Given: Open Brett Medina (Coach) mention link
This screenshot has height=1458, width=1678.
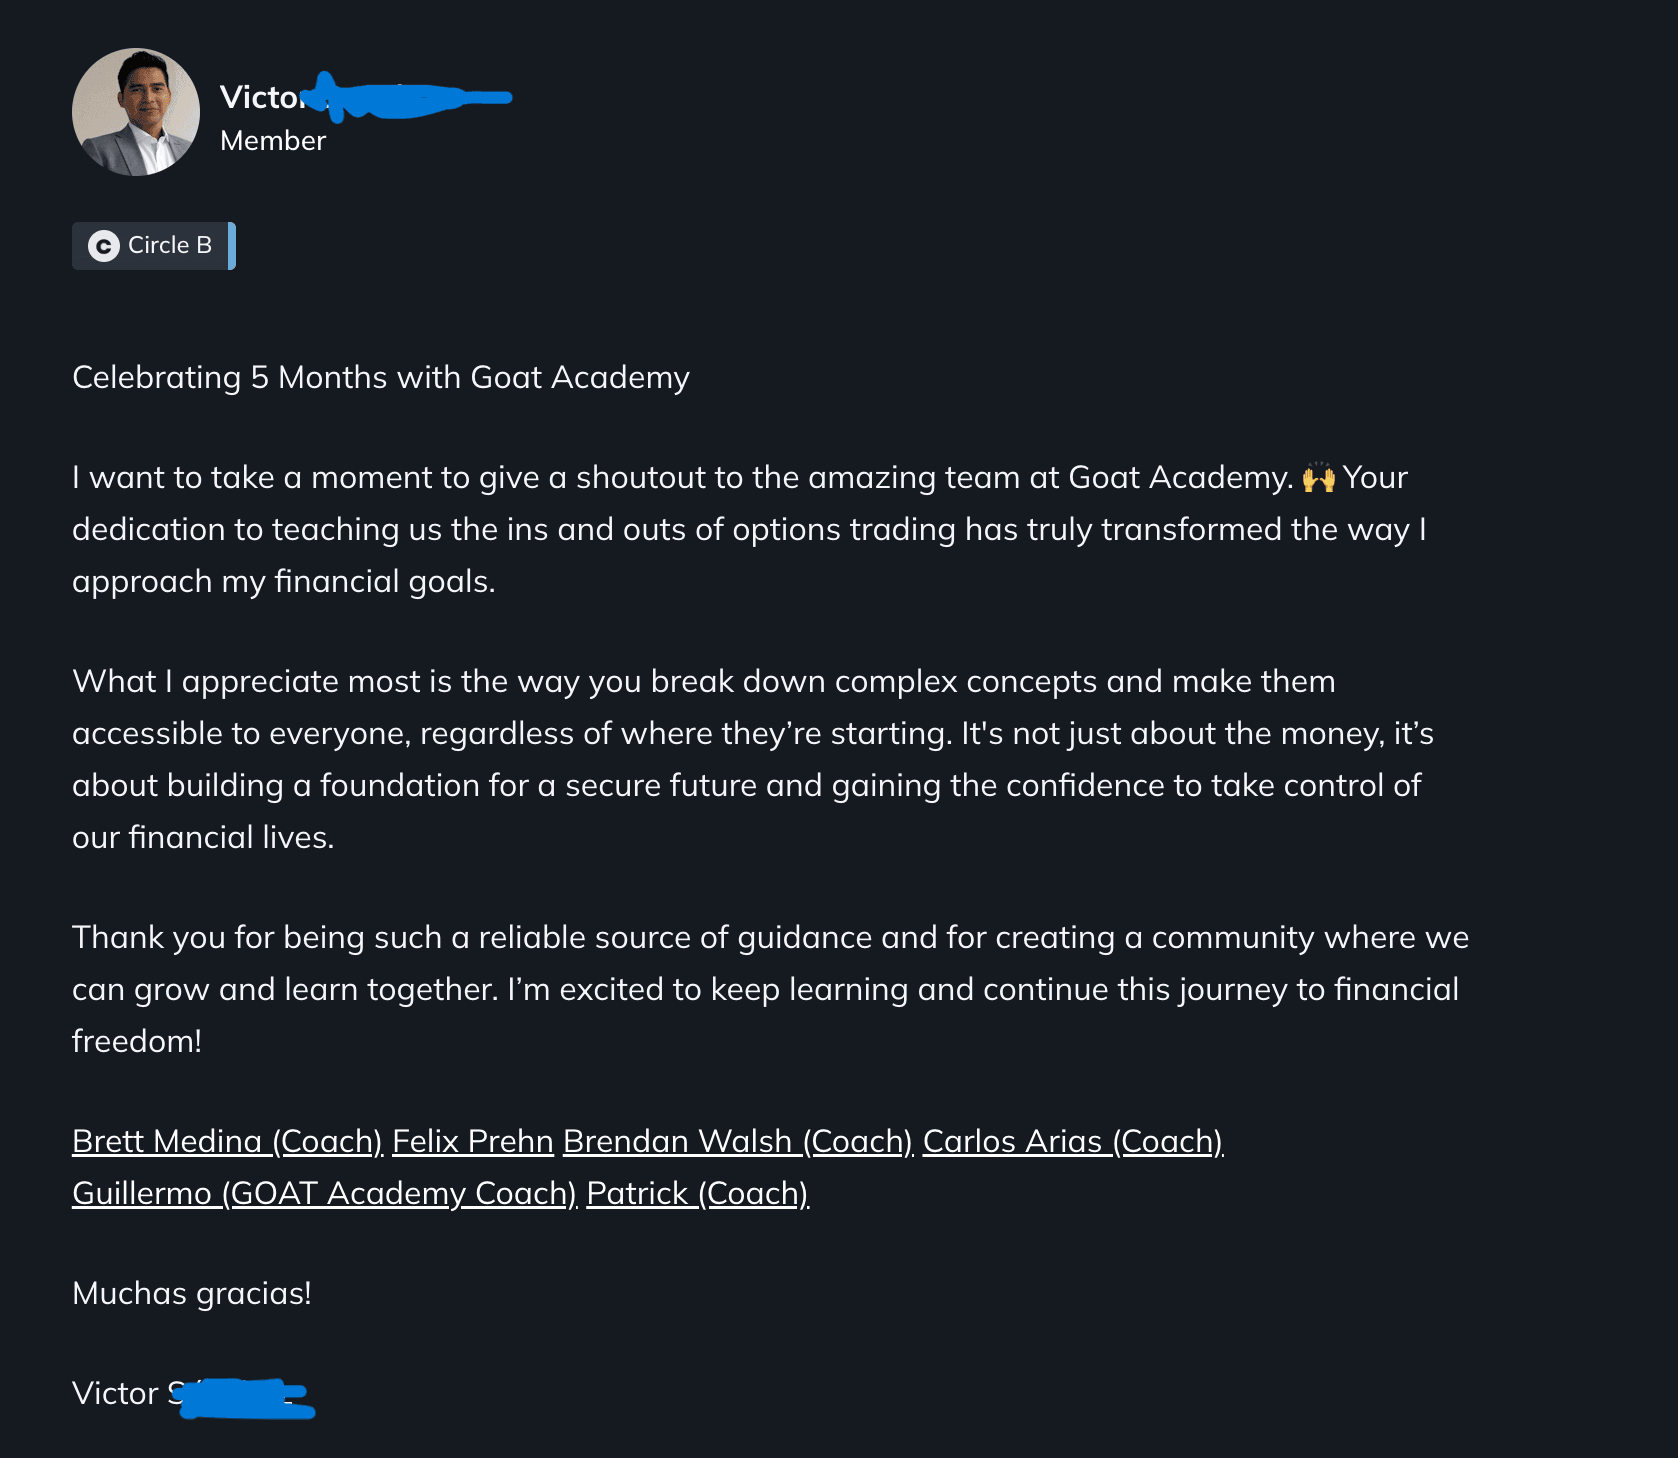Looking at the screenshot, I should tap(227, 1141).
